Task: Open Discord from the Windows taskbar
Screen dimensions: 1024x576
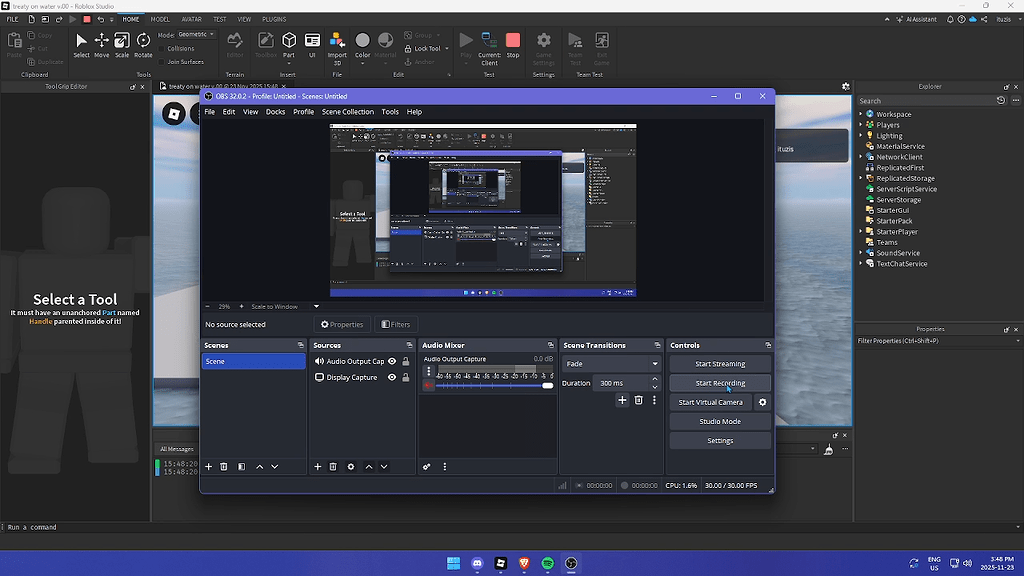Action: 477,563
